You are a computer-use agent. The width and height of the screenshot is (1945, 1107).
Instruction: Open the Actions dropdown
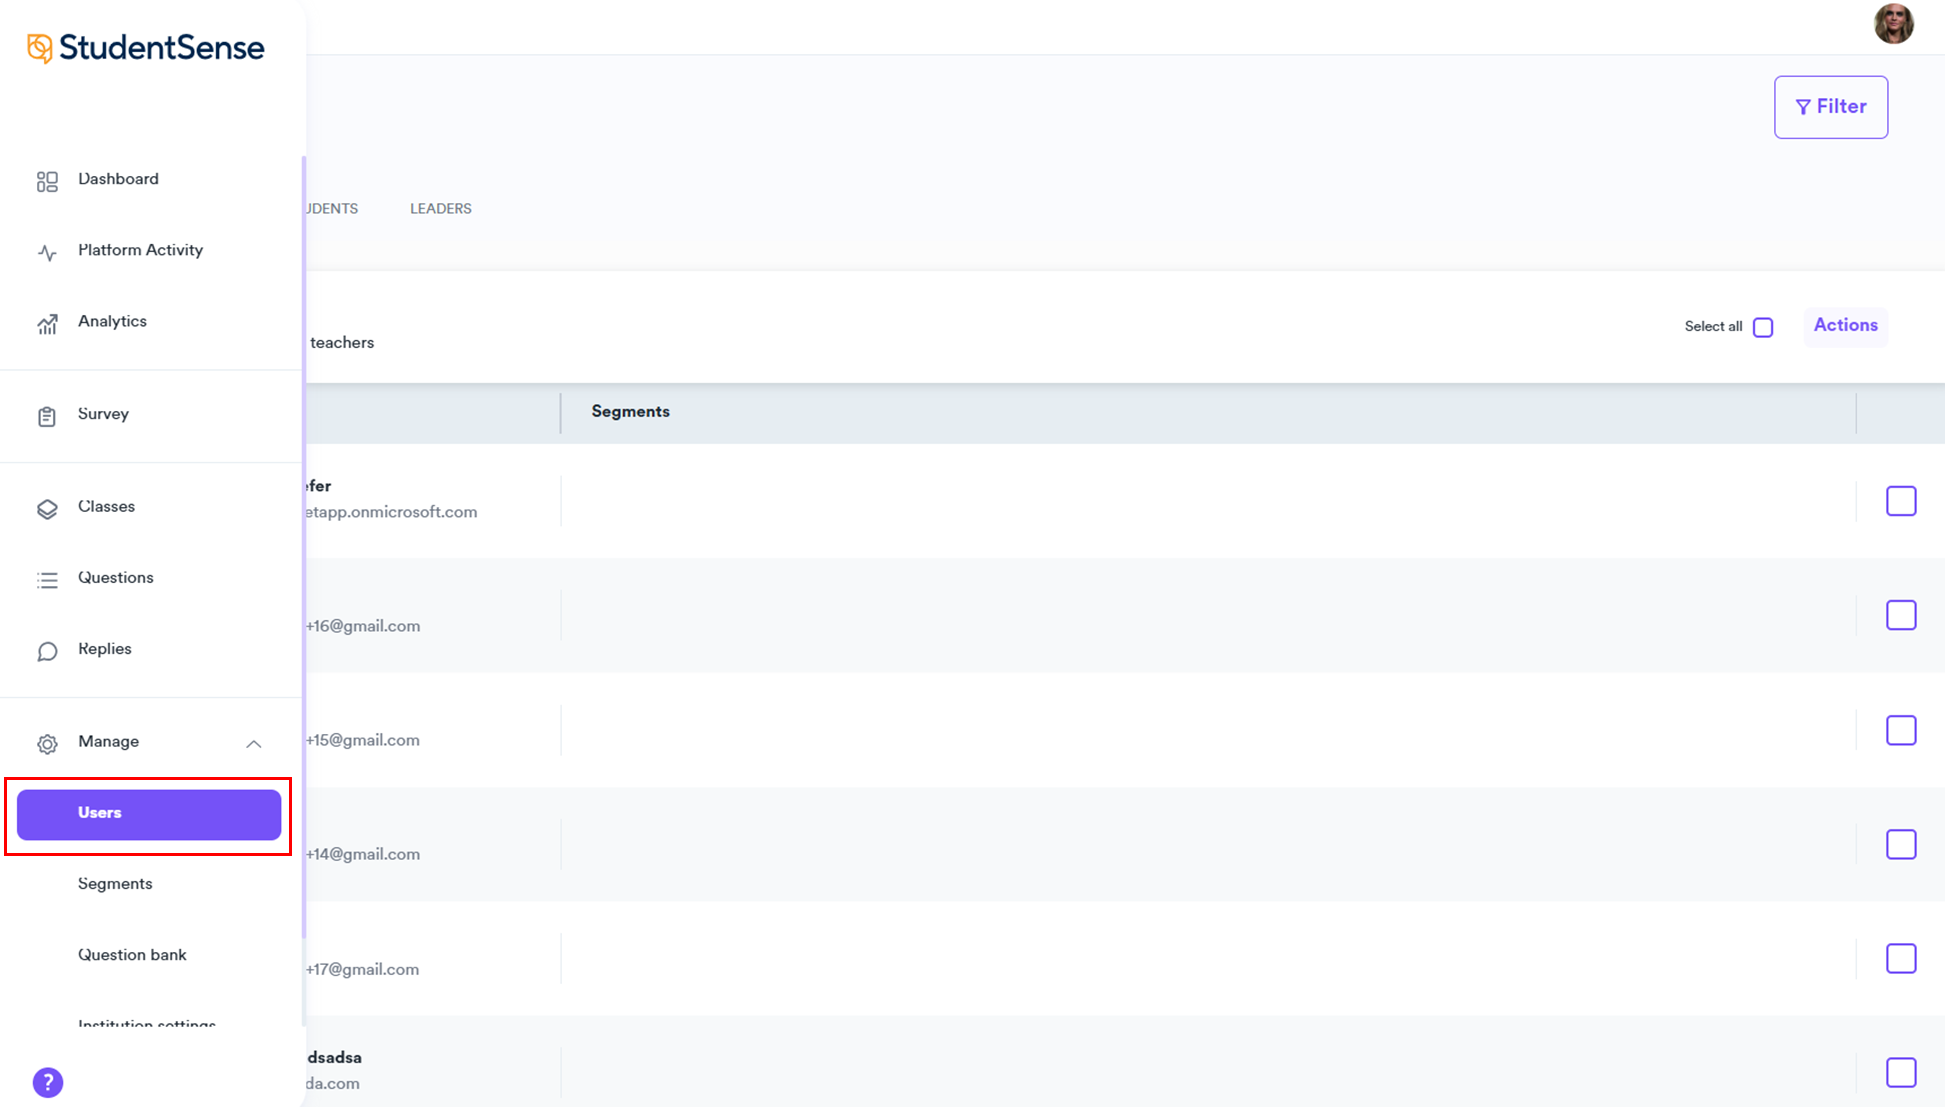tap(1845, 325)
